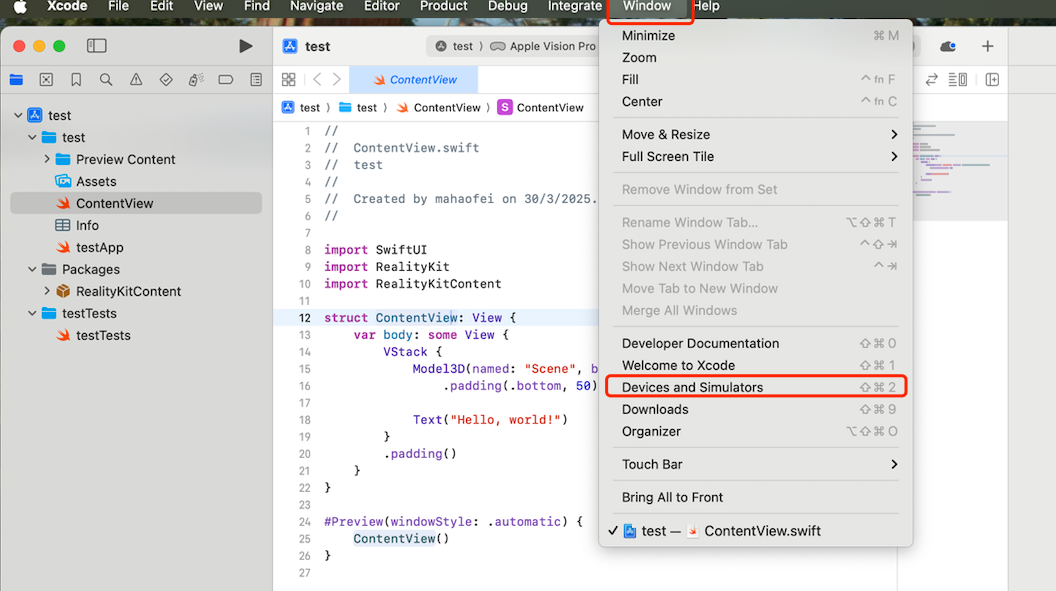Open the Bookmark navigator icon
This screenshot has width=1056, height=591.
76,79
